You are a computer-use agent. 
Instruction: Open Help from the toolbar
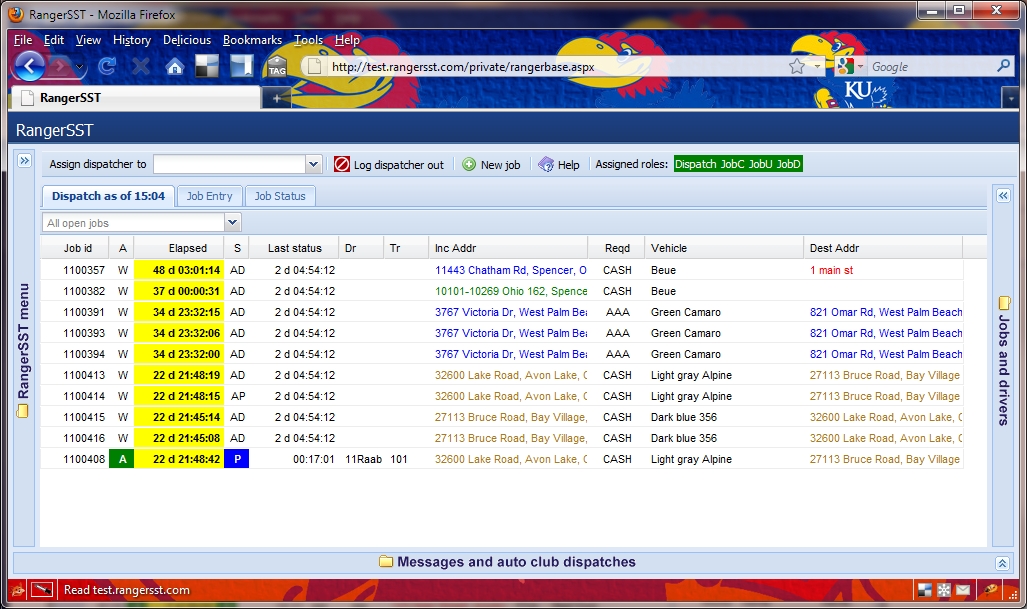(x=546, y=165)
